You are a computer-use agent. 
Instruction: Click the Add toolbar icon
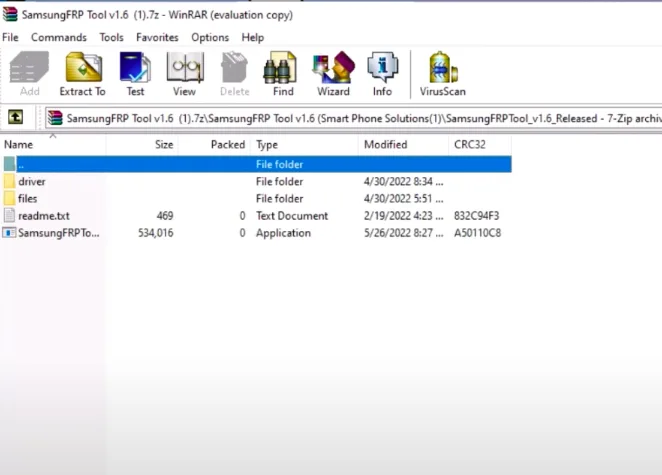click(x=29, y=74)
